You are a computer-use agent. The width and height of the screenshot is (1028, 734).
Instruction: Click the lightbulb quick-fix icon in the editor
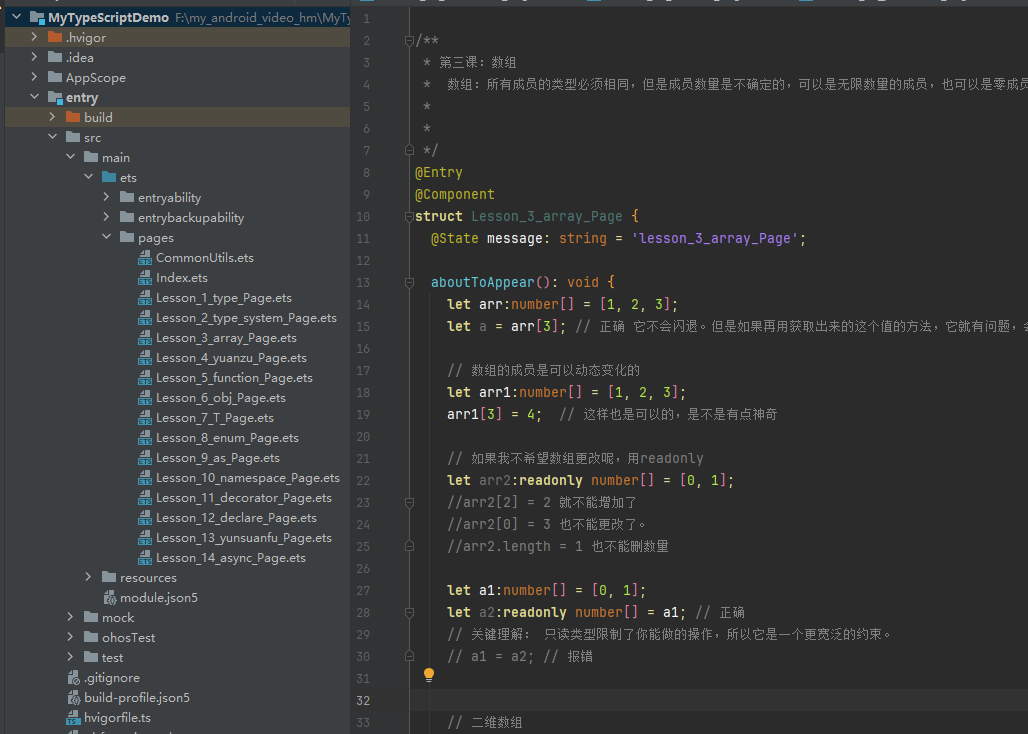pyautogui.click(x=429, y=675)
